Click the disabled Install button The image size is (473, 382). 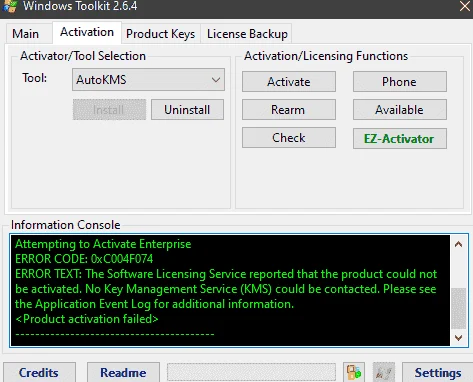pyautogui.click(x=109, y=109)
